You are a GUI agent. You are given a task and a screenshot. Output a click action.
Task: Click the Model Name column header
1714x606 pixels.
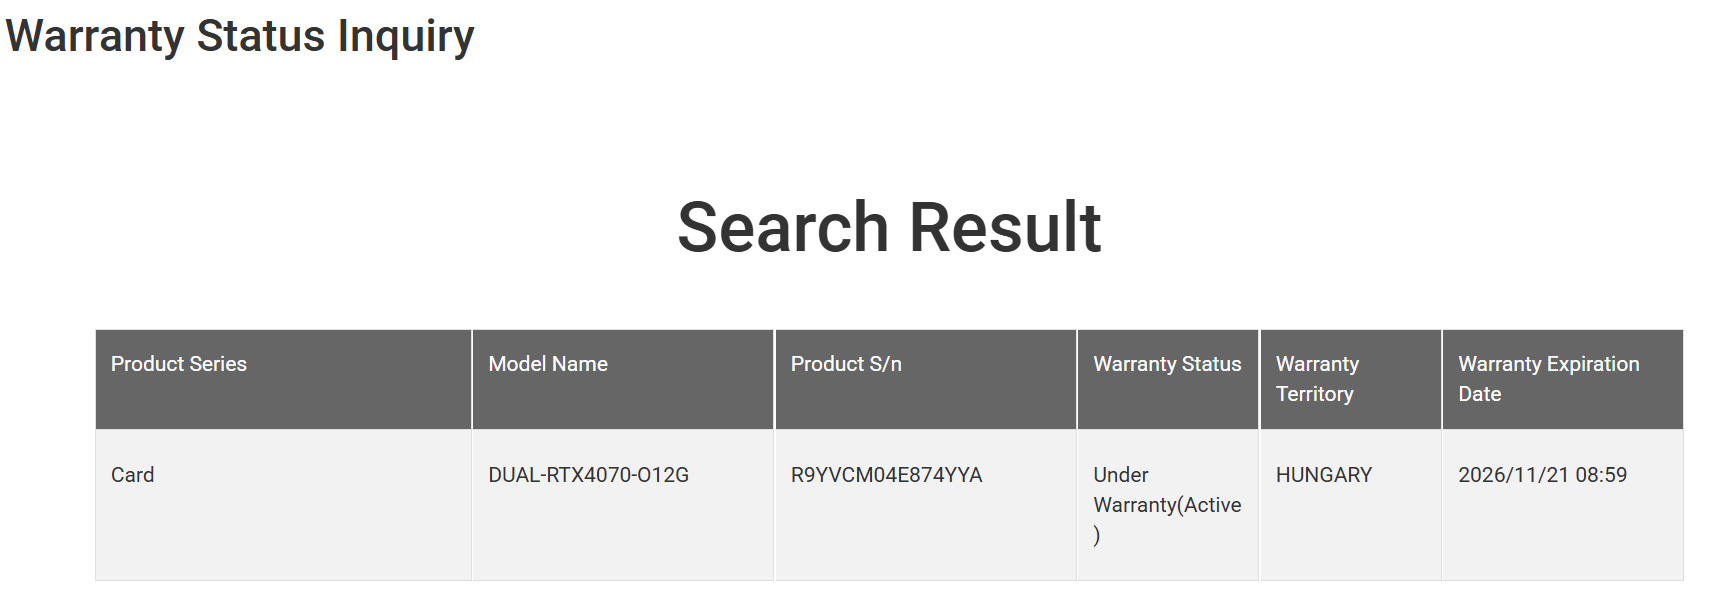(547, 364)
